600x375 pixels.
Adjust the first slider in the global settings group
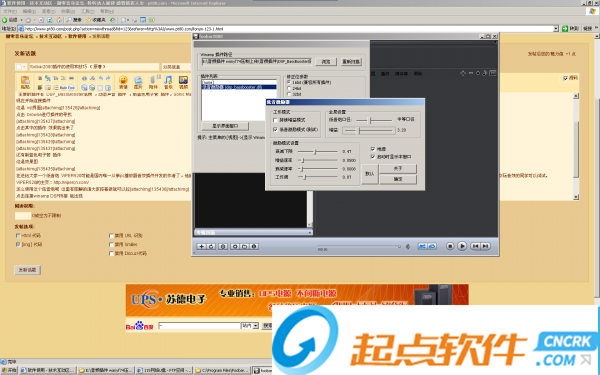[374, 120]
